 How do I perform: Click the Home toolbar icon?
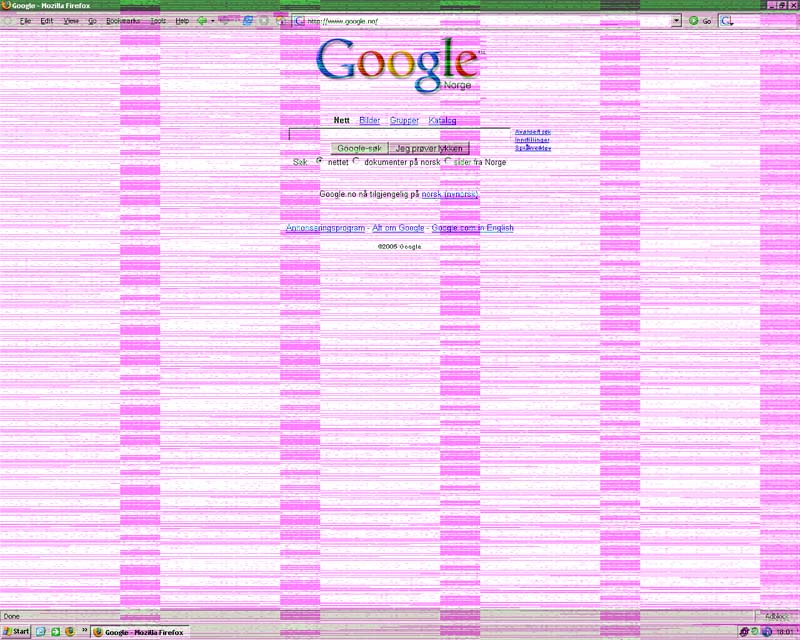point(280,21)
